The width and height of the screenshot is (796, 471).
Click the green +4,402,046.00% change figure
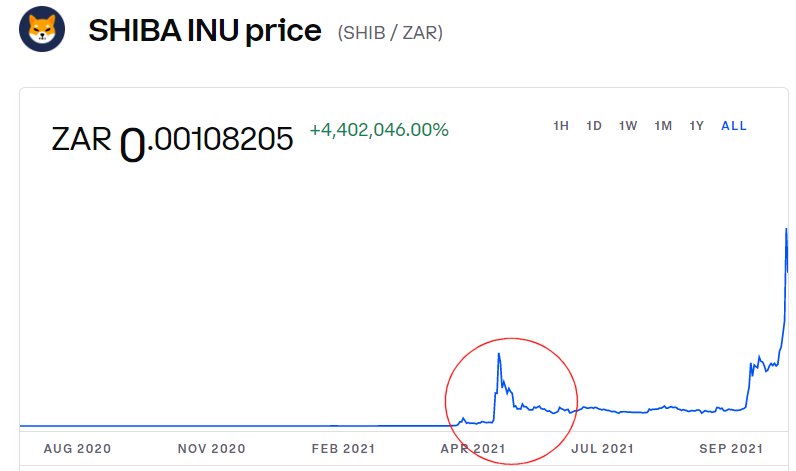click(x=379, y=130)
